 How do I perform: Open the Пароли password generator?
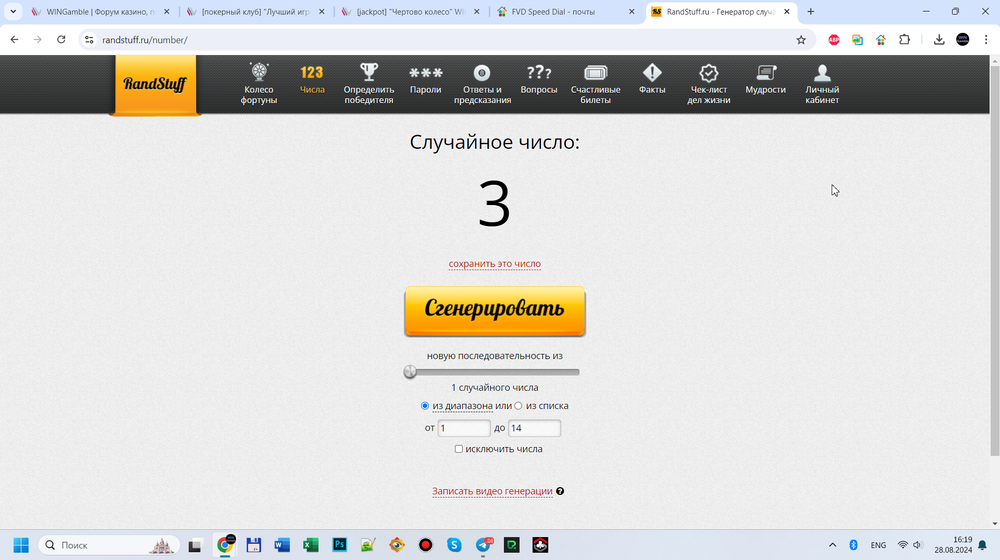point(425,79)
